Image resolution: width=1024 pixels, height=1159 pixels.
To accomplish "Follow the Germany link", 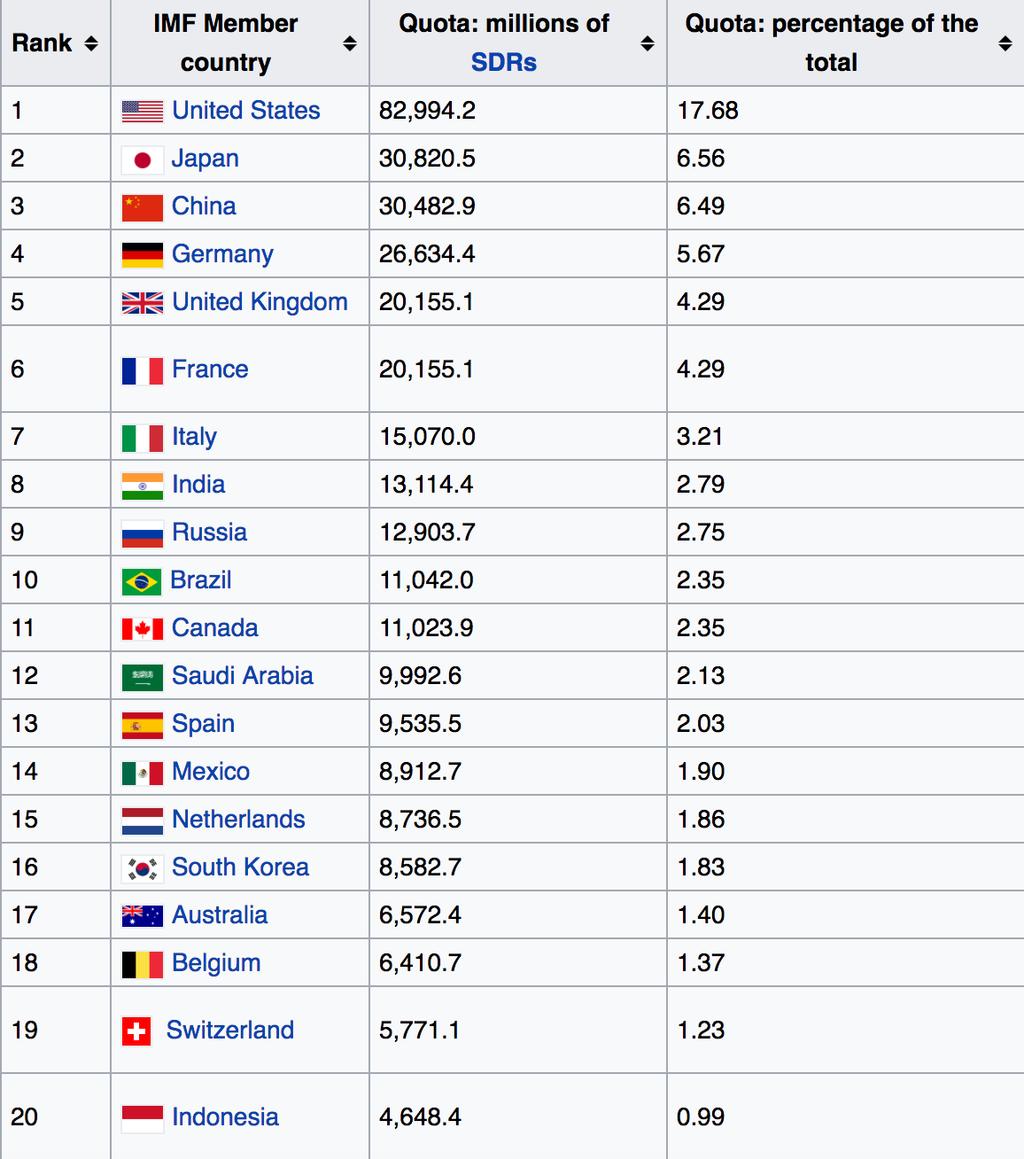I will click(x=222, y=254).
